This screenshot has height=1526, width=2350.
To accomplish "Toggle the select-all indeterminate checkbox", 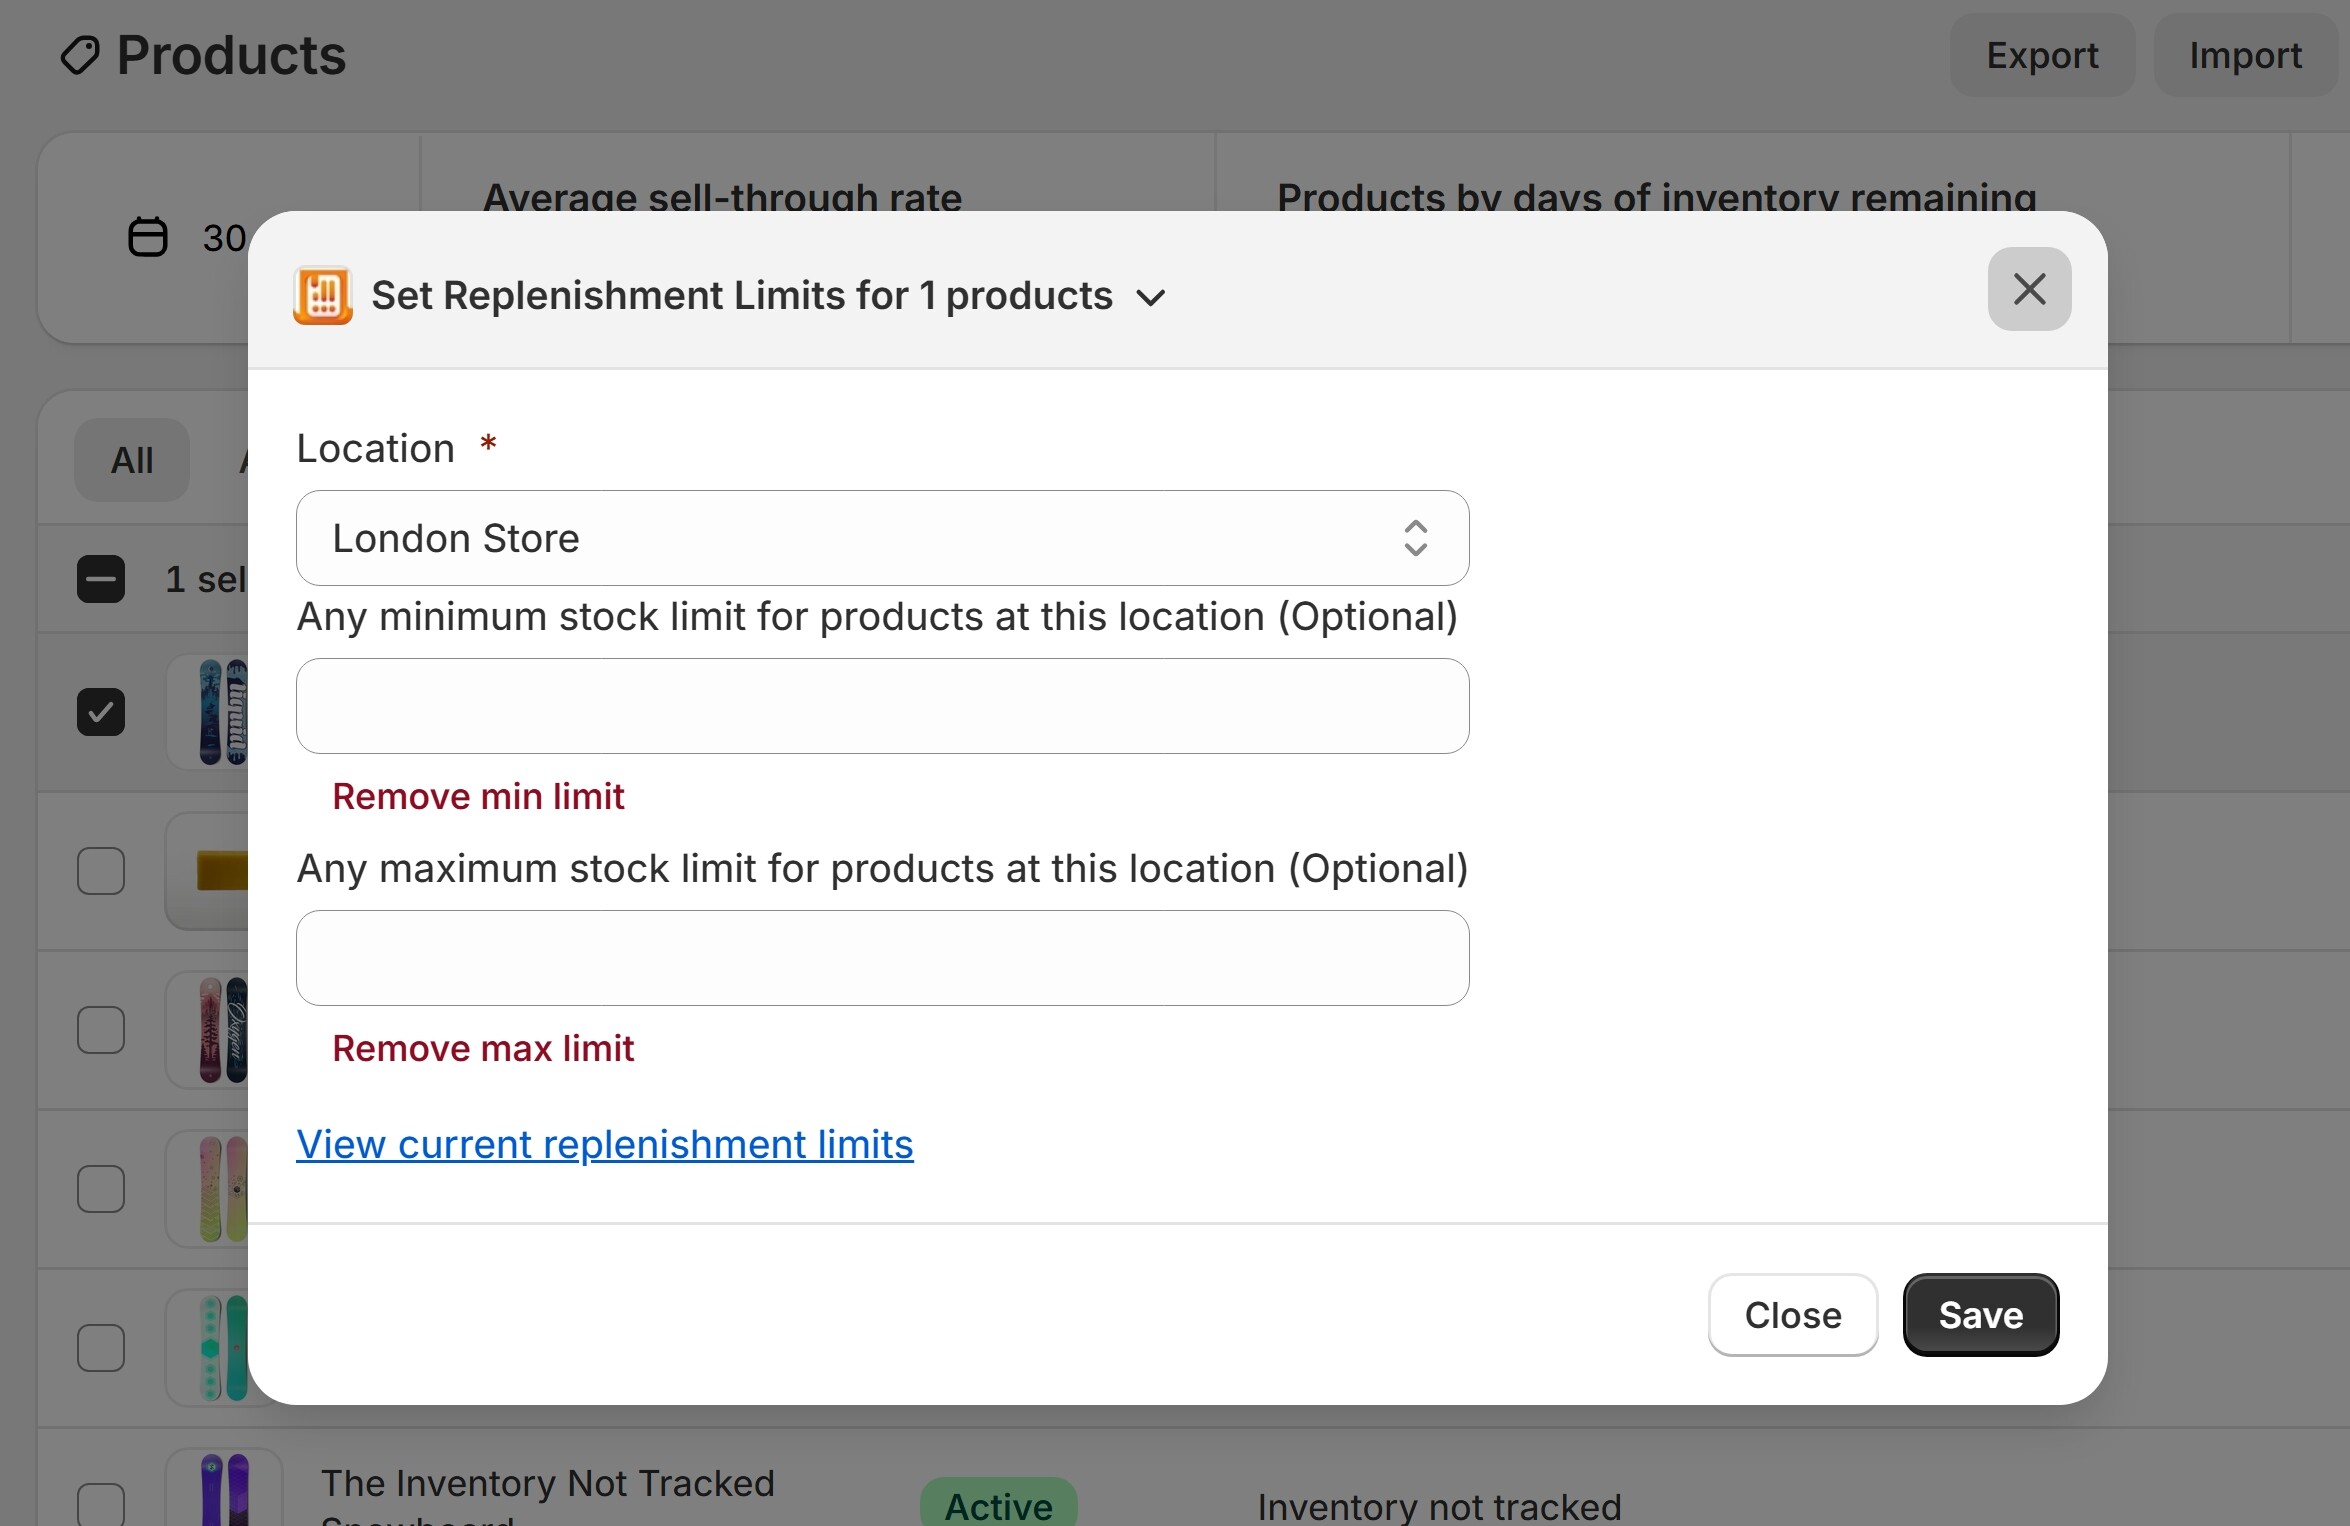I will coord(101,579).
